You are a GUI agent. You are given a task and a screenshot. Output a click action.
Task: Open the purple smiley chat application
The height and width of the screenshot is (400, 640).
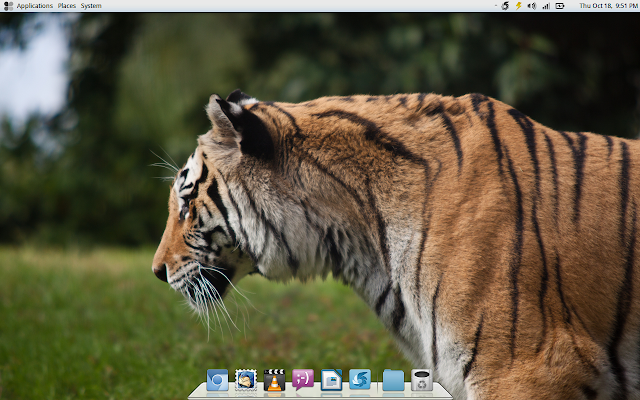tap(303, 380)
